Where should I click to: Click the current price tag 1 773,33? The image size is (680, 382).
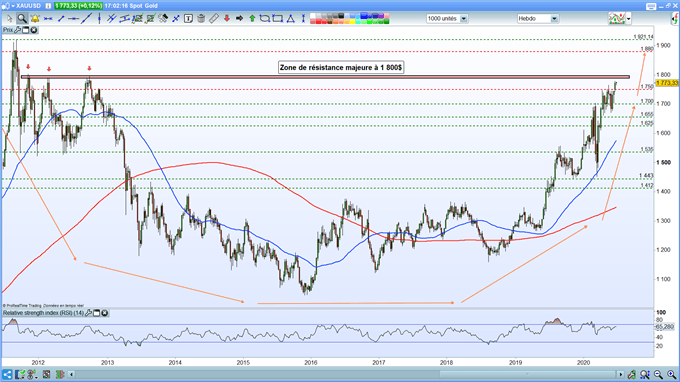click(667, 83)
